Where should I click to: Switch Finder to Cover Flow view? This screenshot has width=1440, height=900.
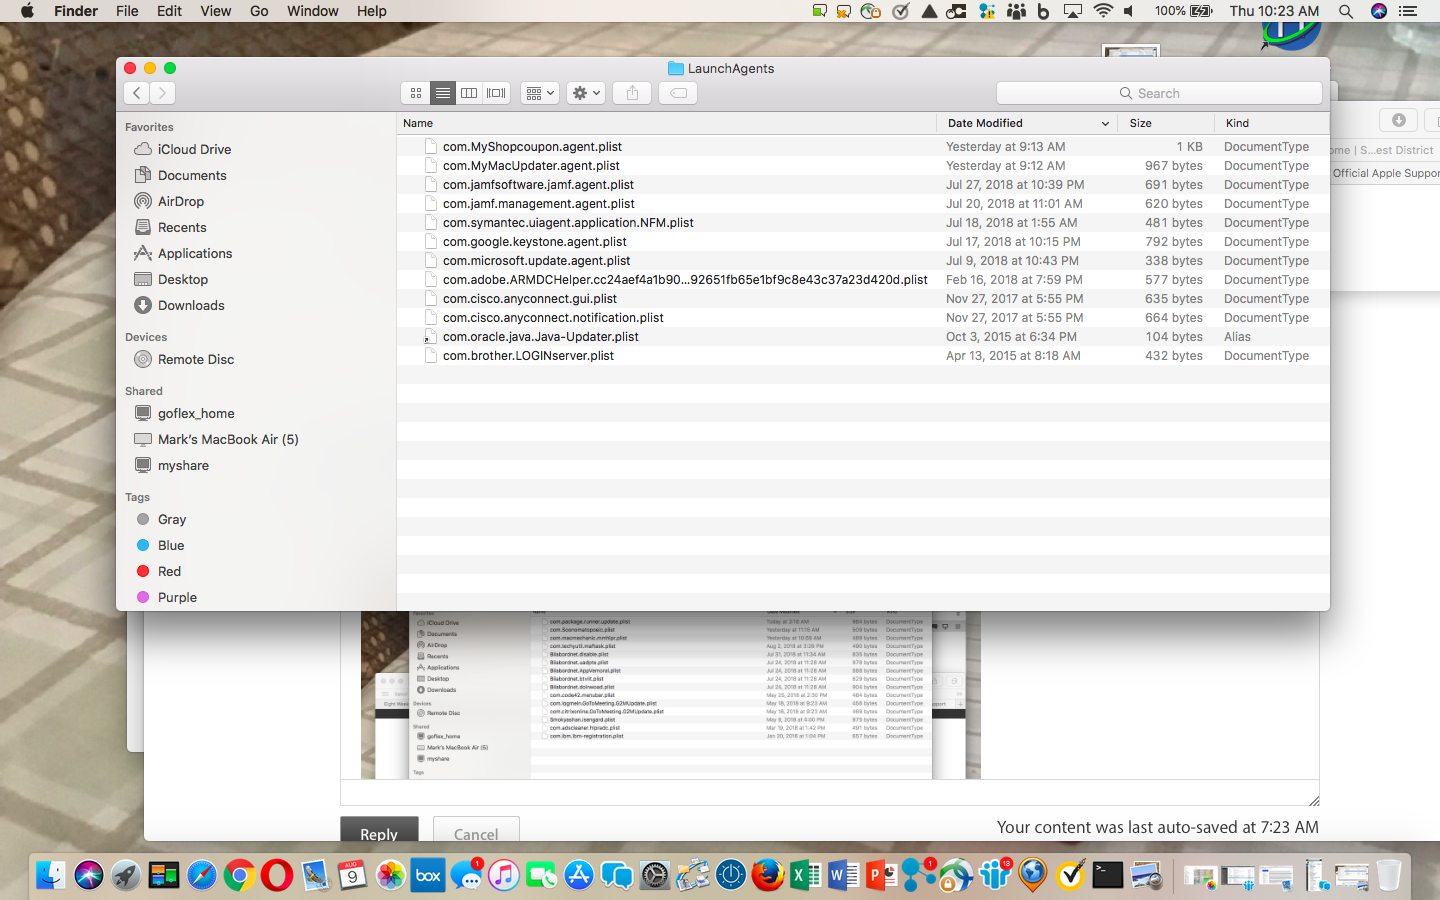click(496, 93)
